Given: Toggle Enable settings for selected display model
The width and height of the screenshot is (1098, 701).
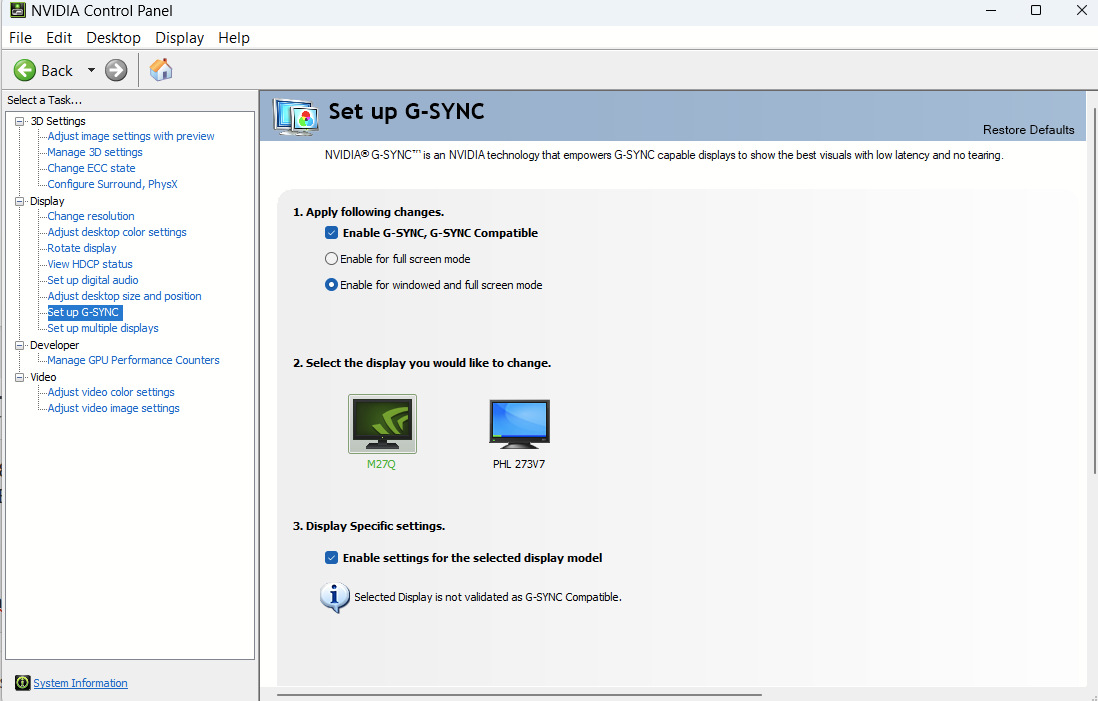Looking at the screenshot, I should point(332,558).
